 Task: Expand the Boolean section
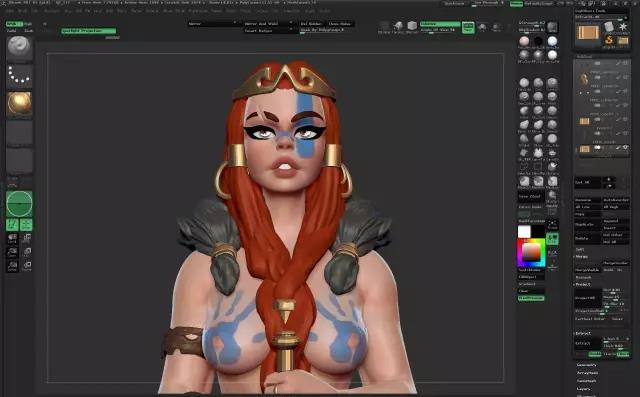coord(584,277)
